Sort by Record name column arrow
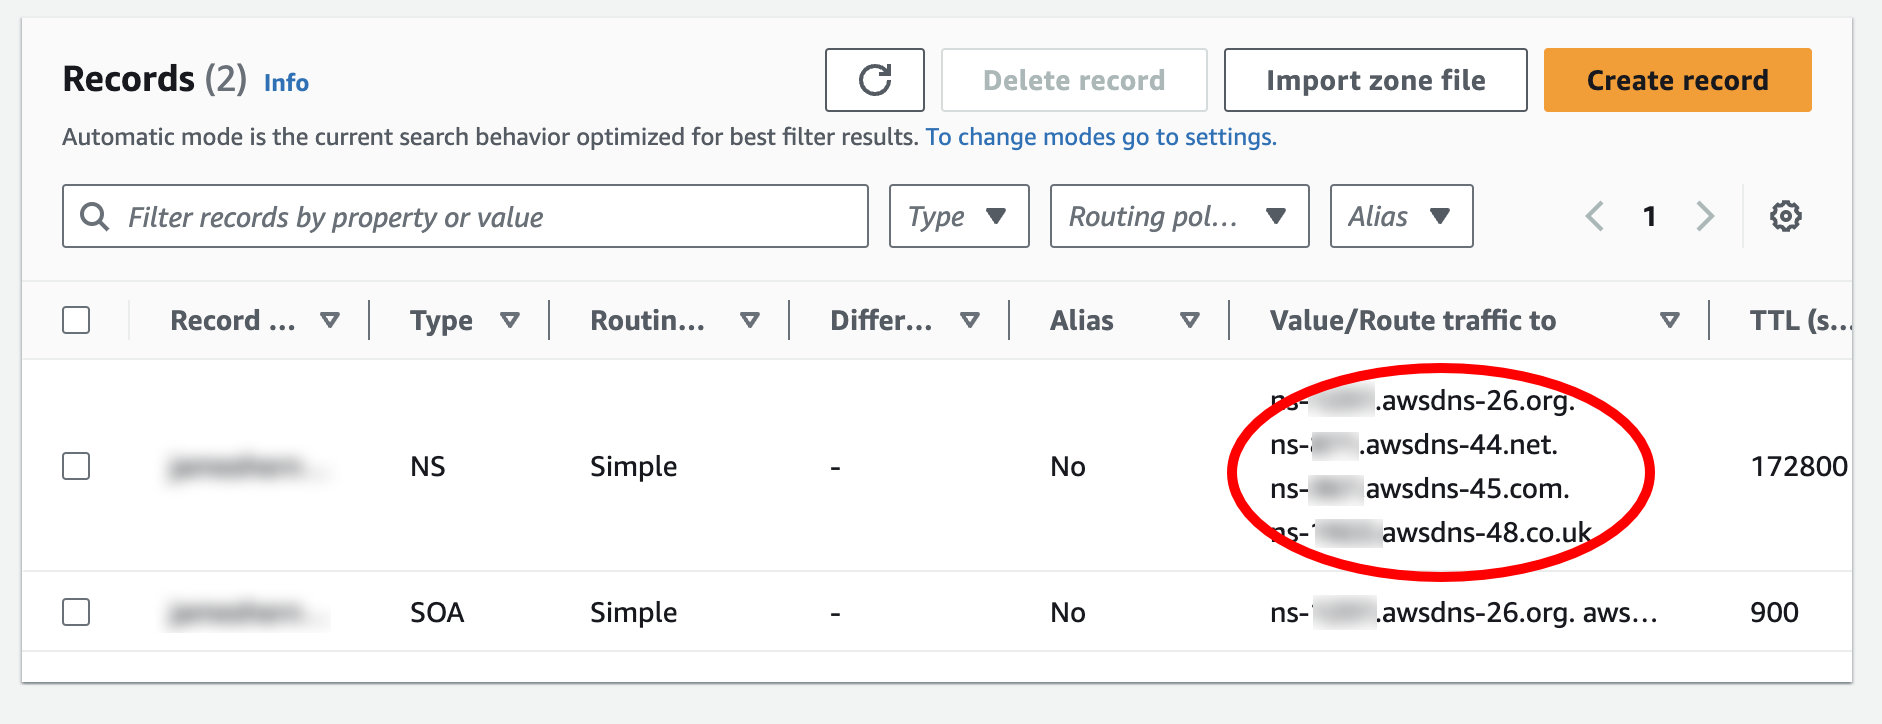1882x724 pixels. click(x=329, y=320)
